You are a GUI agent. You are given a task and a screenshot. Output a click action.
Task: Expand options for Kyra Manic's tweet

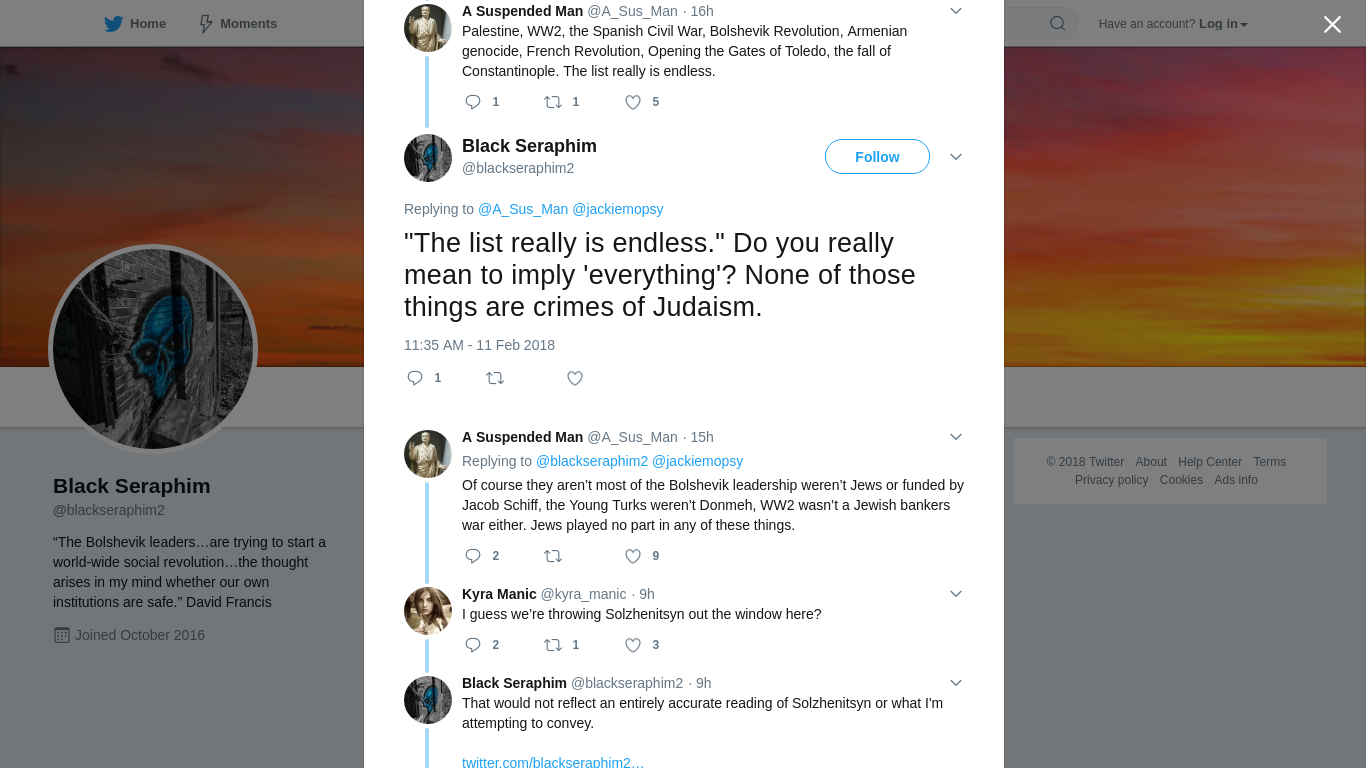pos(956,594)
